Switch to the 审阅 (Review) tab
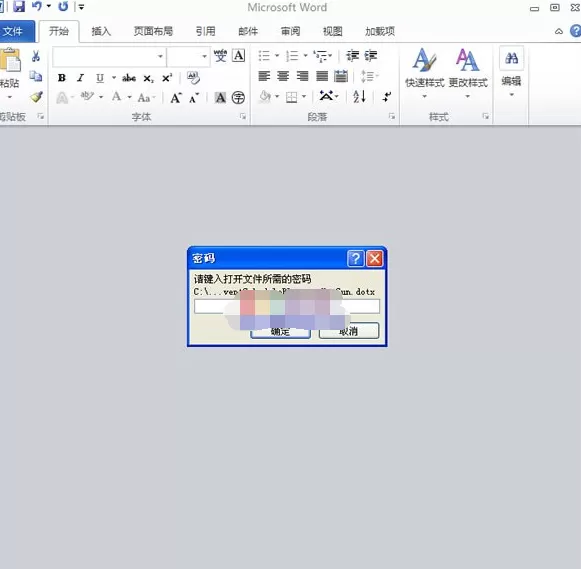Screen dimensions: 581x569 (290, 31)
